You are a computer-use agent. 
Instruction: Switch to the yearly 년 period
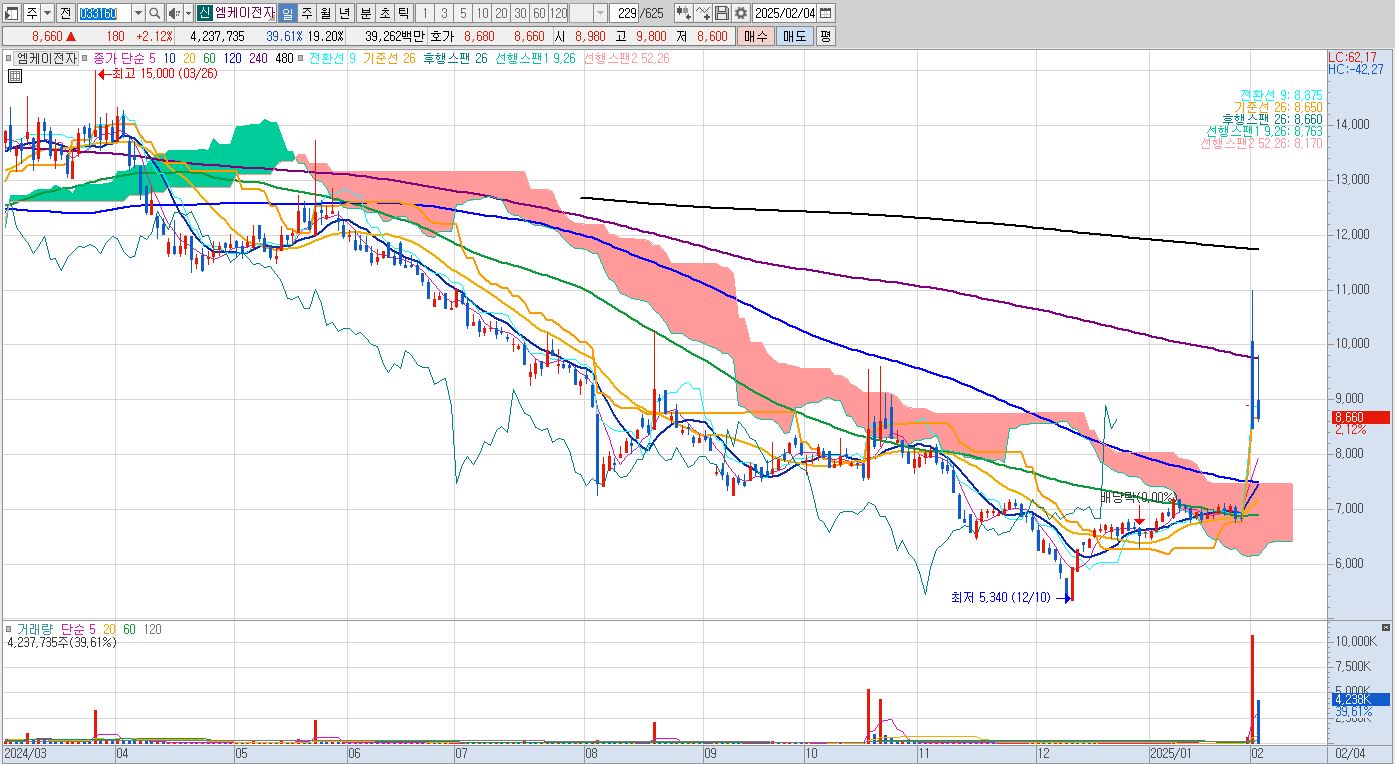(x=345, y=13)
